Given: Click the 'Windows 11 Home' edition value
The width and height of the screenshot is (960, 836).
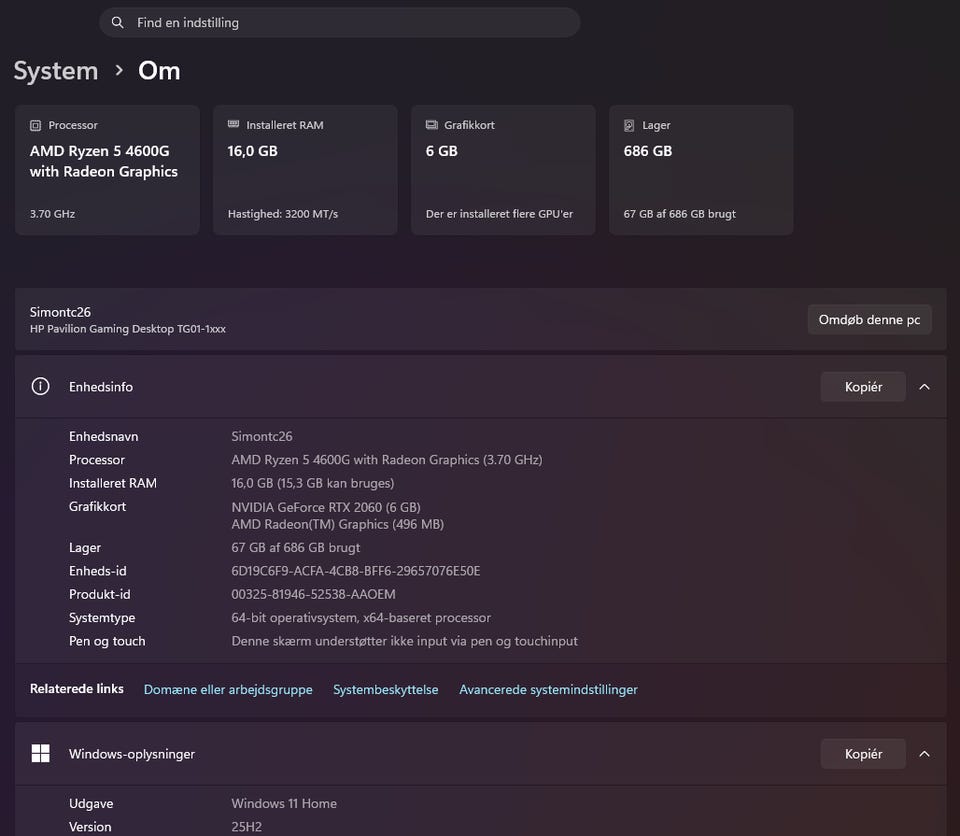Looking at the screenshot, I should point(284,804).
